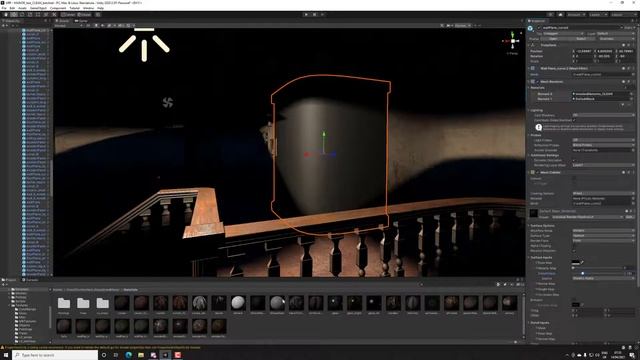
Task: Toggle the Receive Shadows checkbox
Action: [574, 251]
